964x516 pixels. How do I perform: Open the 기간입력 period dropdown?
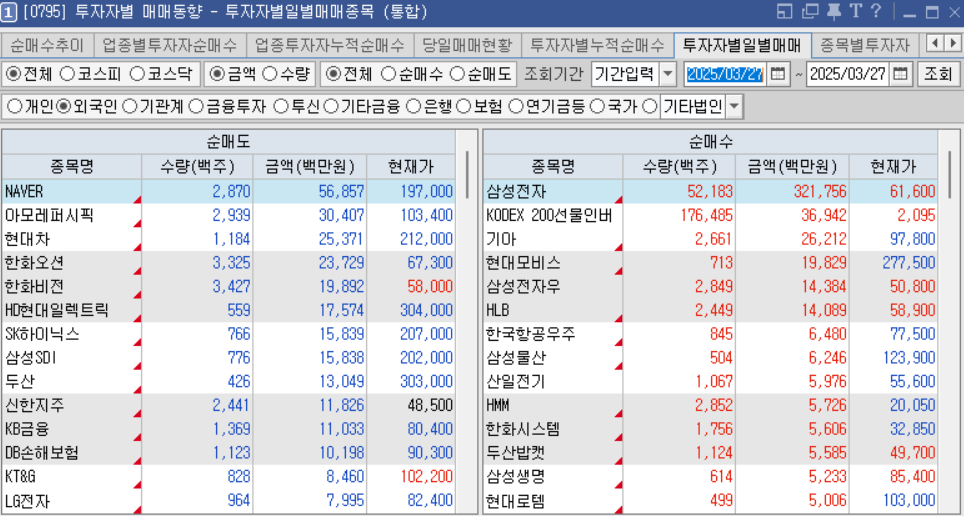667,74
